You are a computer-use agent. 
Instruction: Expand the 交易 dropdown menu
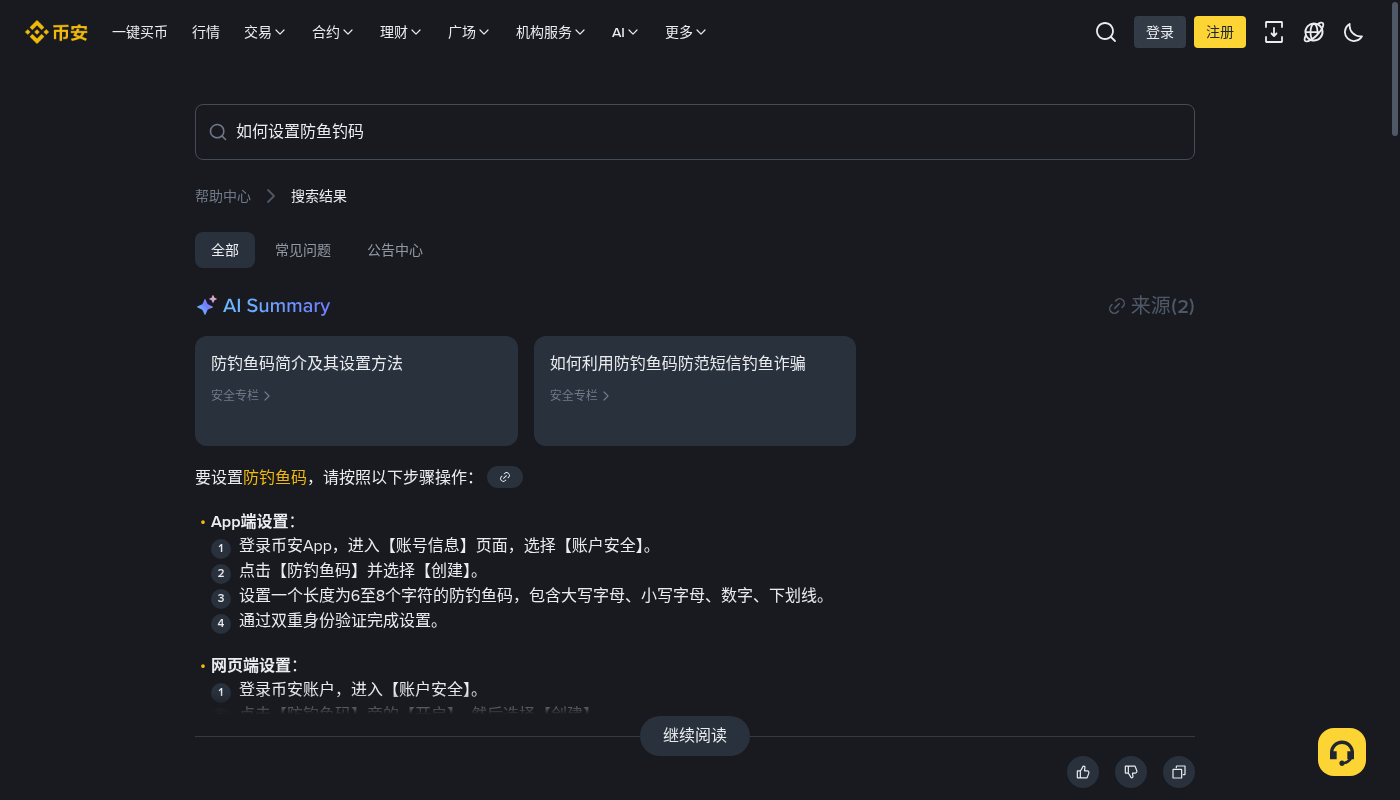(265, 32)
